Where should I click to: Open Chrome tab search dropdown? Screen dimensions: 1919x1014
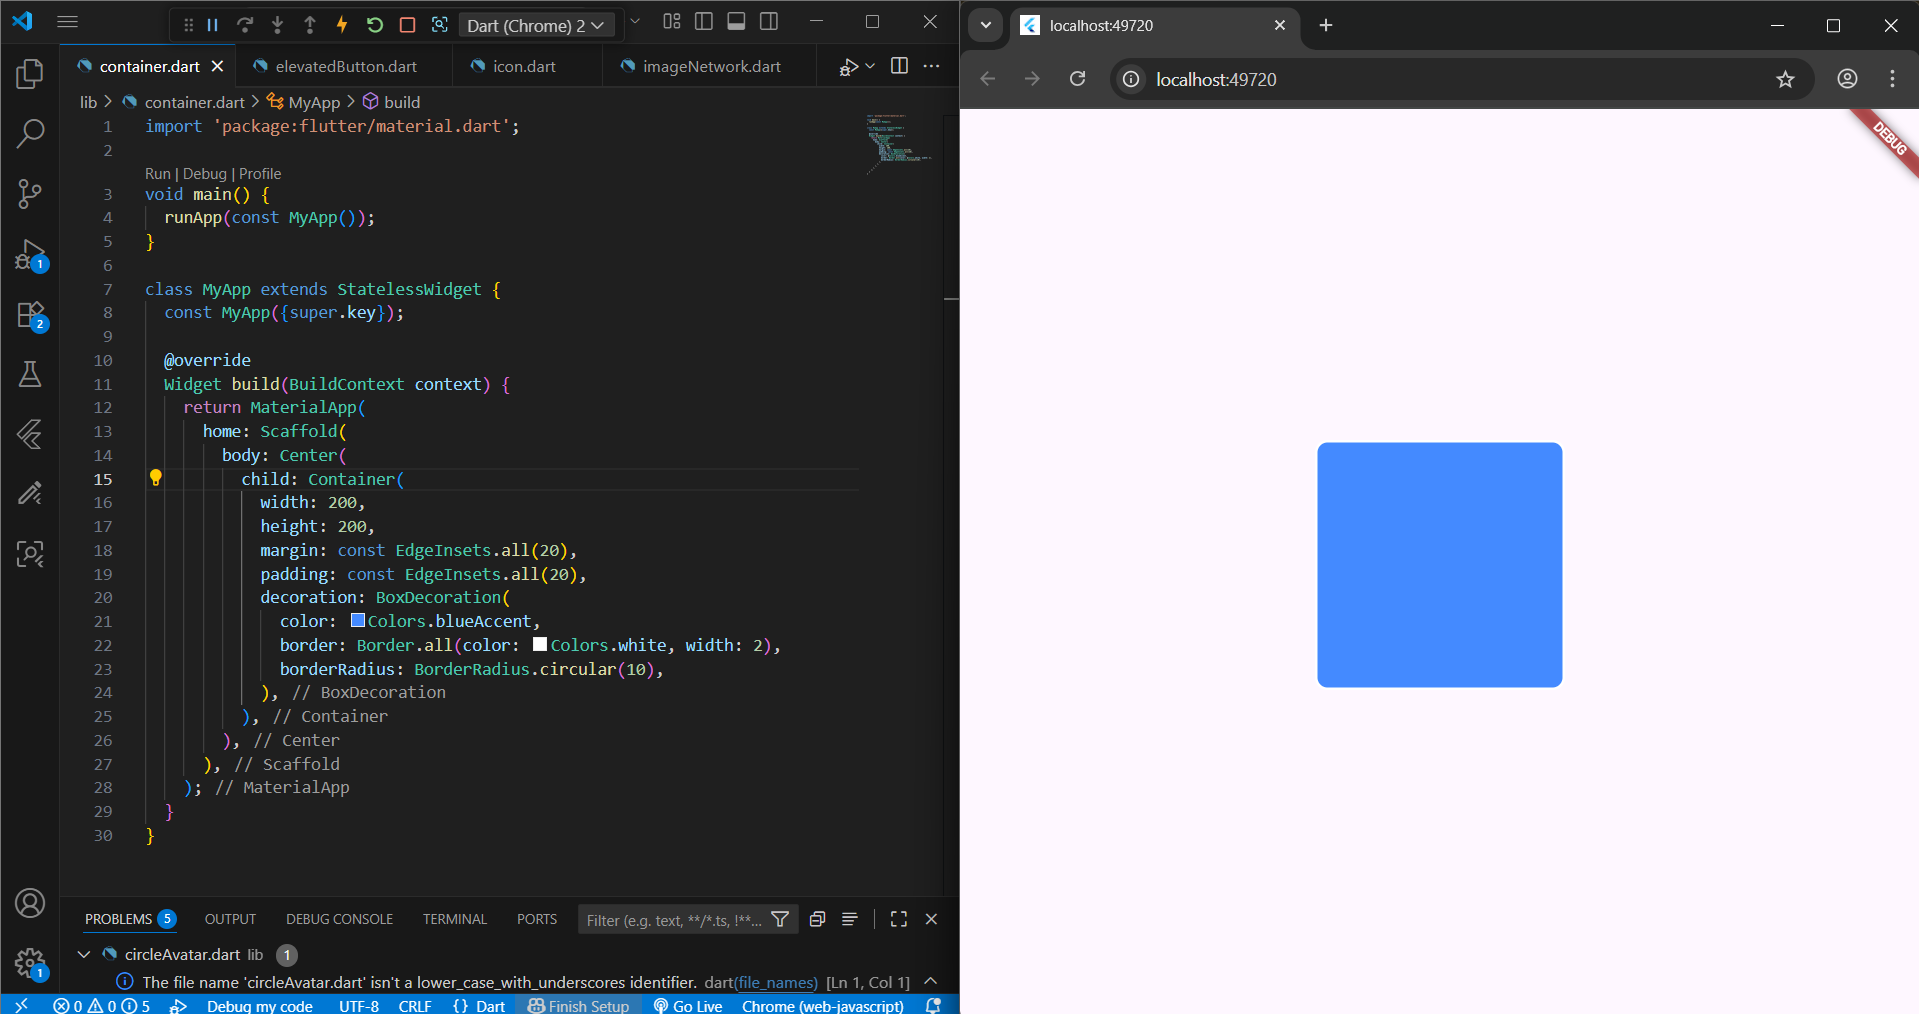pyautogui.click(x=985, y=25)
